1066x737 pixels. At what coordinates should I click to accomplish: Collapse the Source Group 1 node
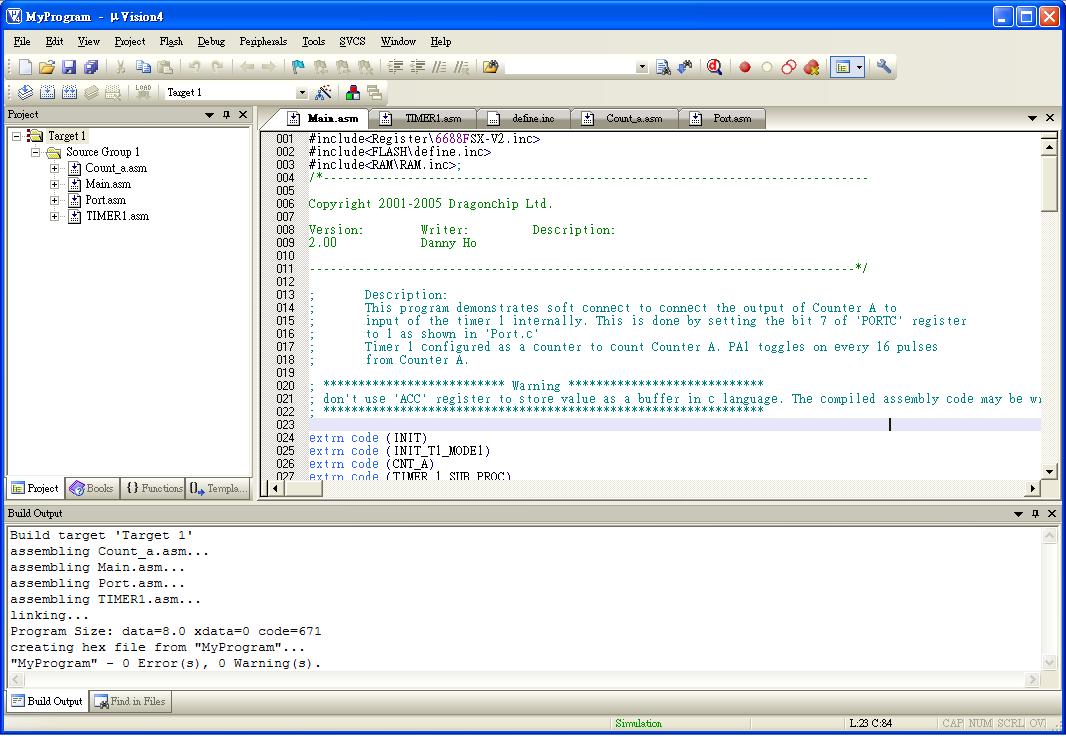coord(35,152)
